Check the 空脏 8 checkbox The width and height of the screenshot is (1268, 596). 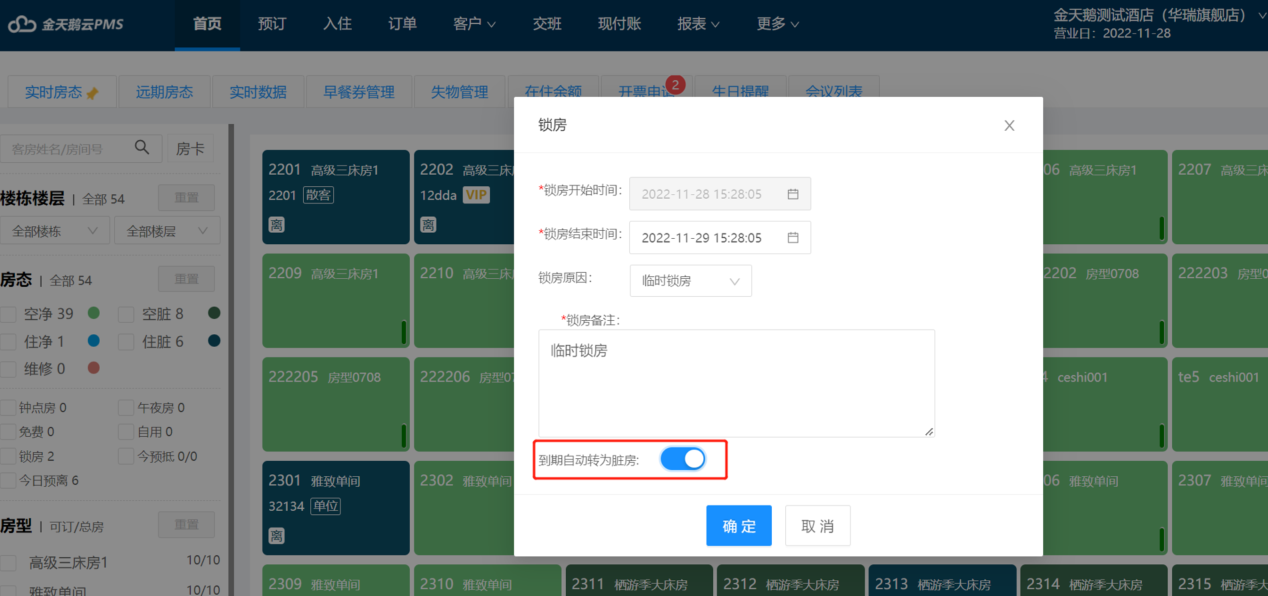pos(126,314)
